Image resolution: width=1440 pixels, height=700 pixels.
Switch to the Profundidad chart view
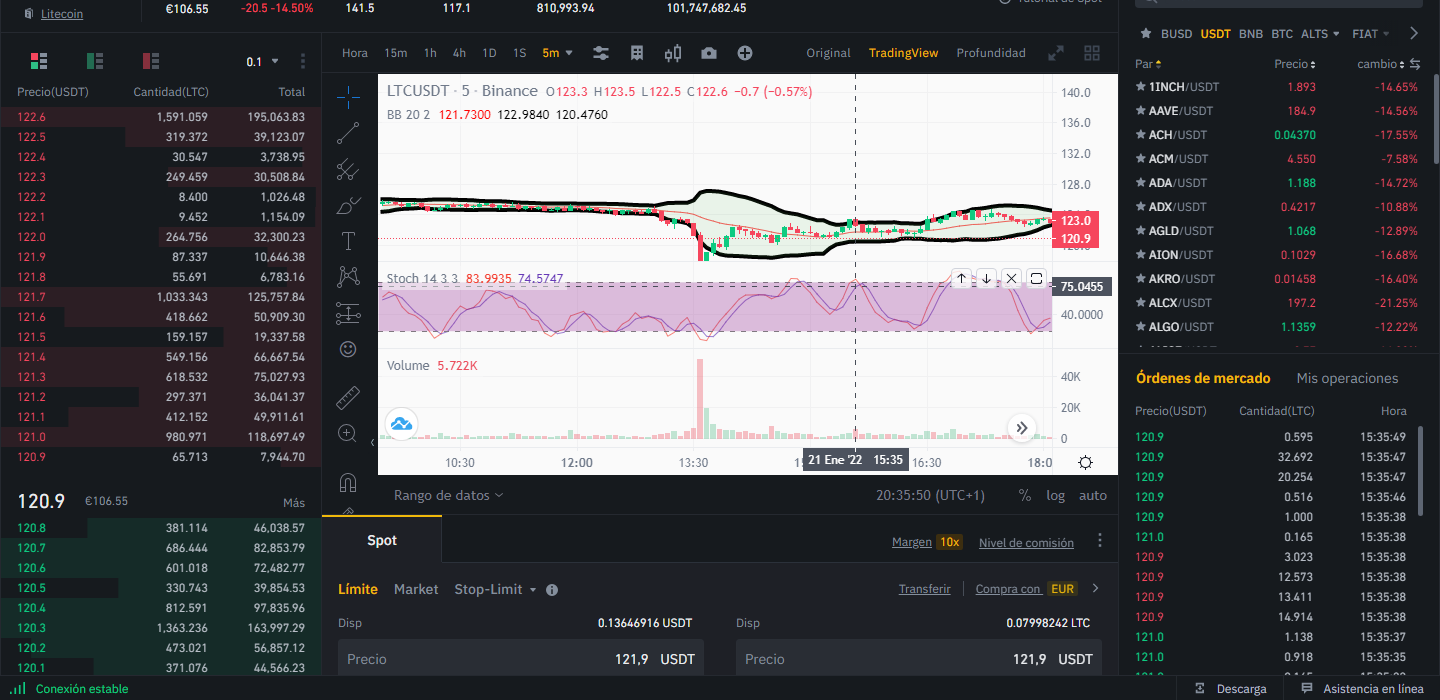click(x=991, y=53)
